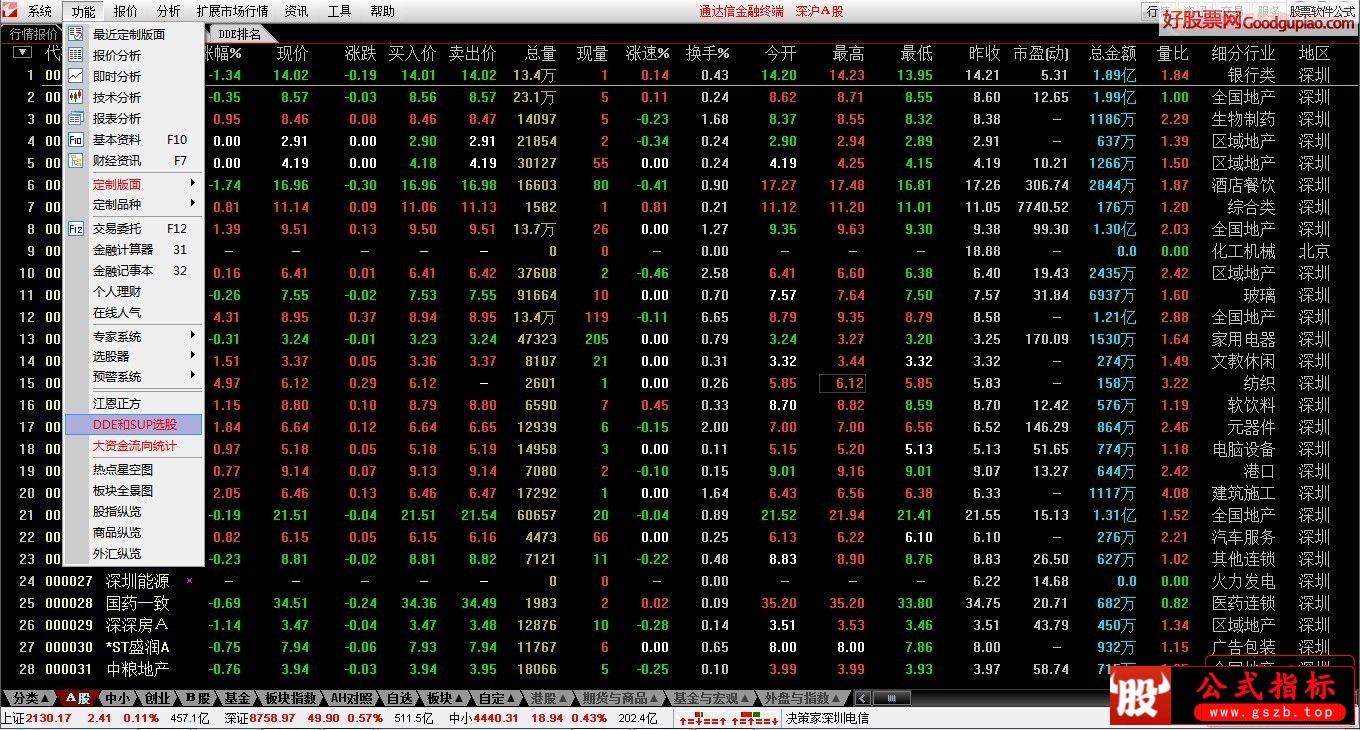Select the B股 bottom tab
Image resolution: width=1360 pixels, height=730 pixels.
[198, 698]
